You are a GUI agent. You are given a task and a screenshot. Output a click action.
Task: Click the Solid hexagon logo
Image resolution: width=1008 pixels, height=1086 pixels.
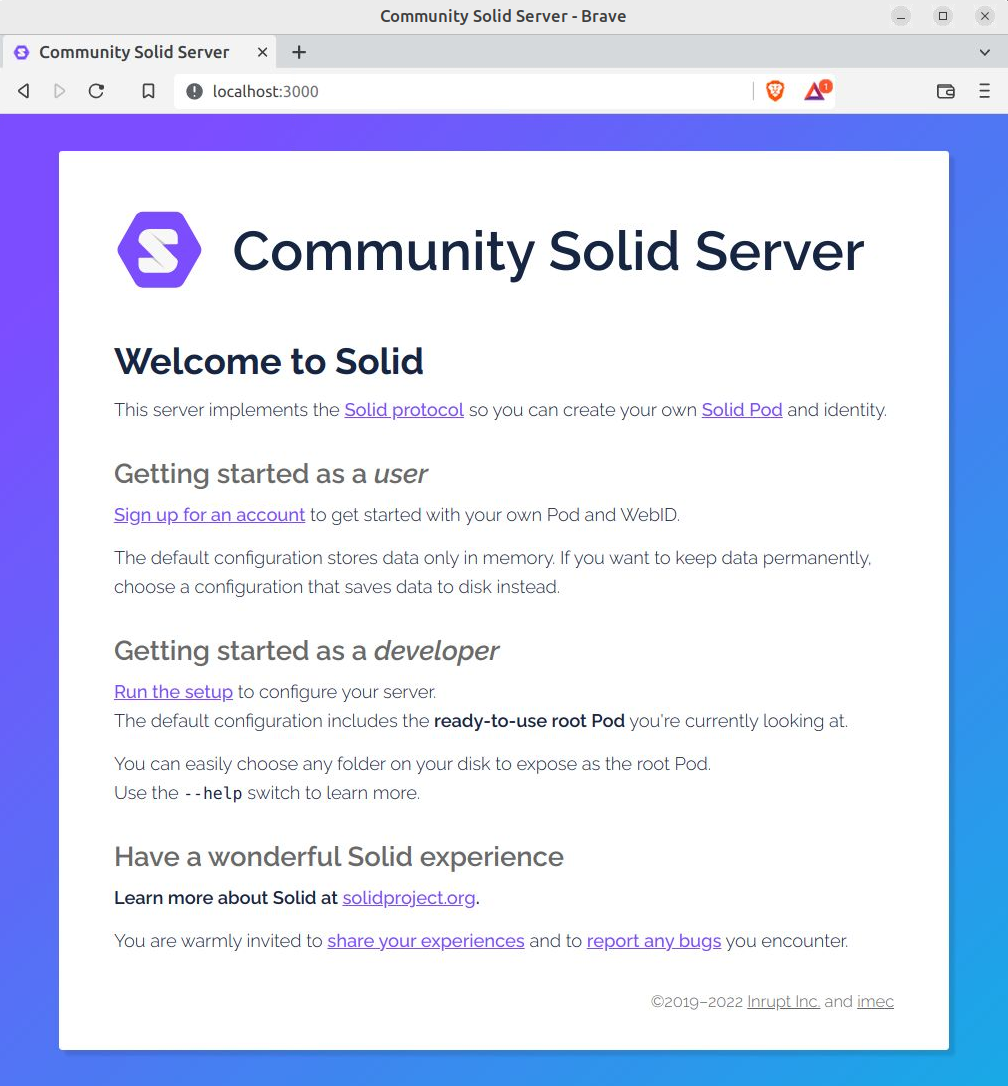pos(159,250)
